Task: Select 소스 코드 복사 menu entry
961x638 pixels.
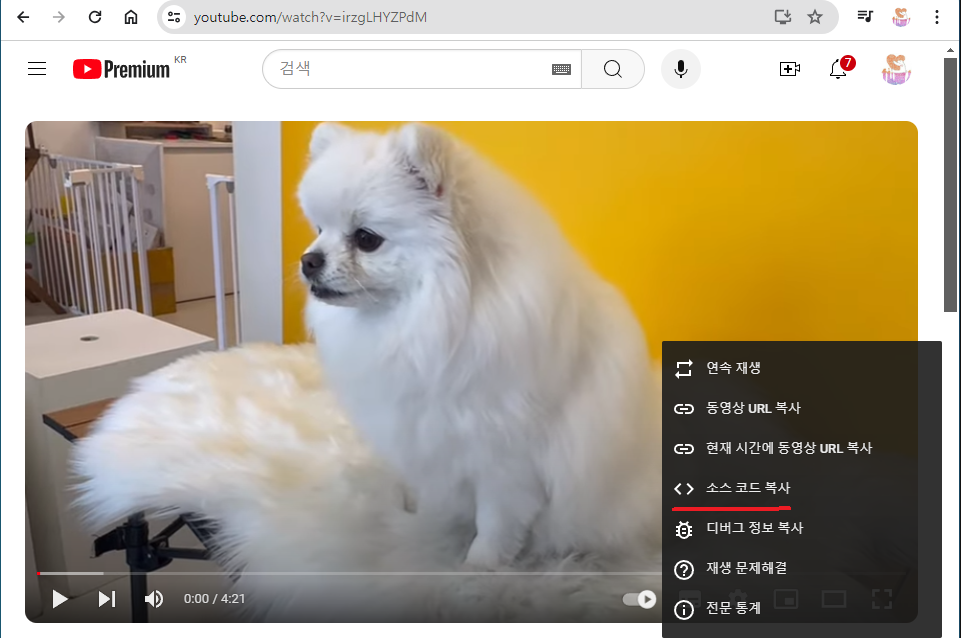Action: [802, 488]
